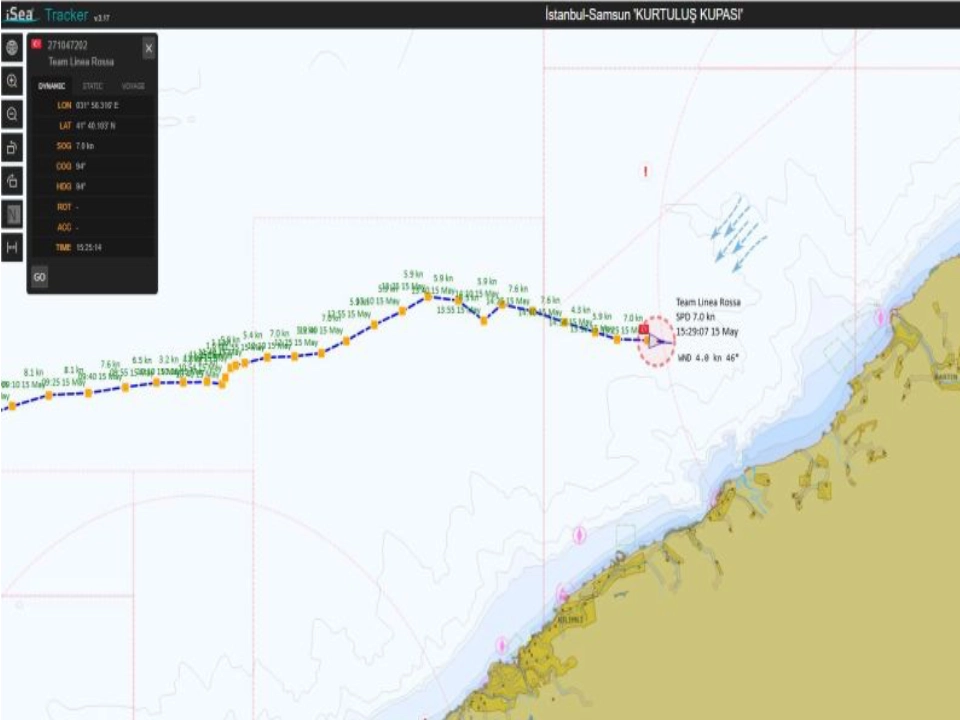The height and width of the screenshot is (720, 960).
Task: Click the red exclamation warning mark on the map
Action: point(645,172)
